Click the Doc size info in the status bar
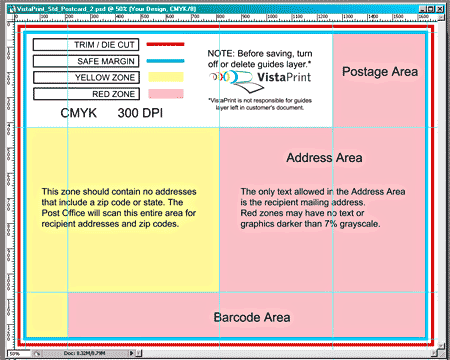The image size is (450, 360). [84, 353]
